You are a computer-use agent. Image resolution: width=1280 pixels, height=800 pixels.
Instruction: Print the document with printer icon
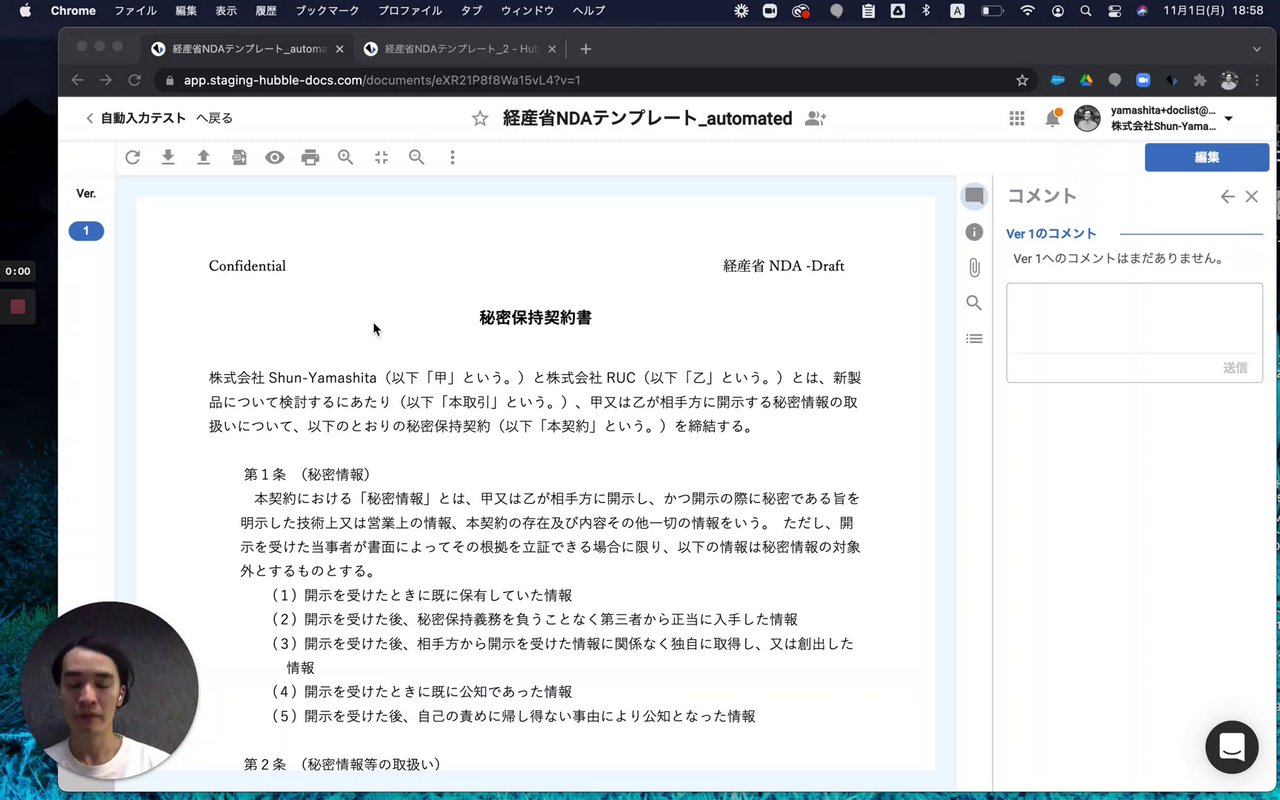pos(310,157)
